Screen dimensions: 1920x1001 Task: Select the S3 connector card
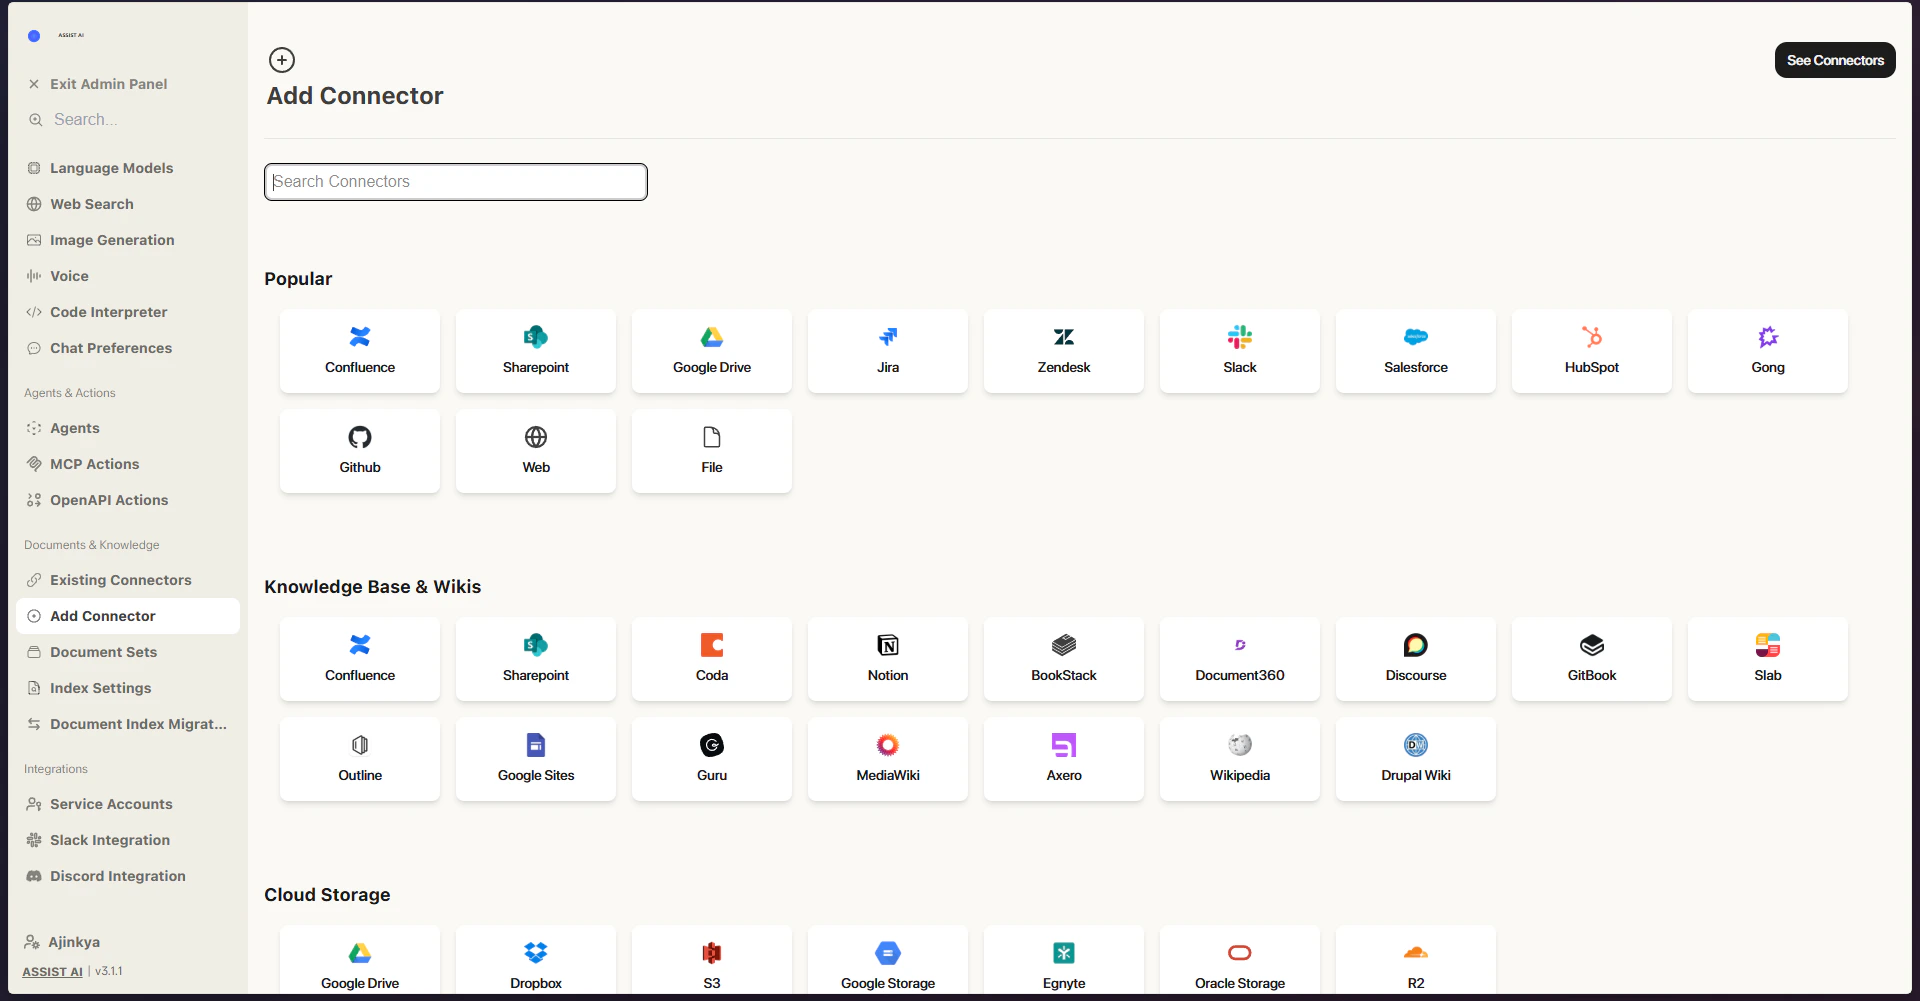point(712,960)
